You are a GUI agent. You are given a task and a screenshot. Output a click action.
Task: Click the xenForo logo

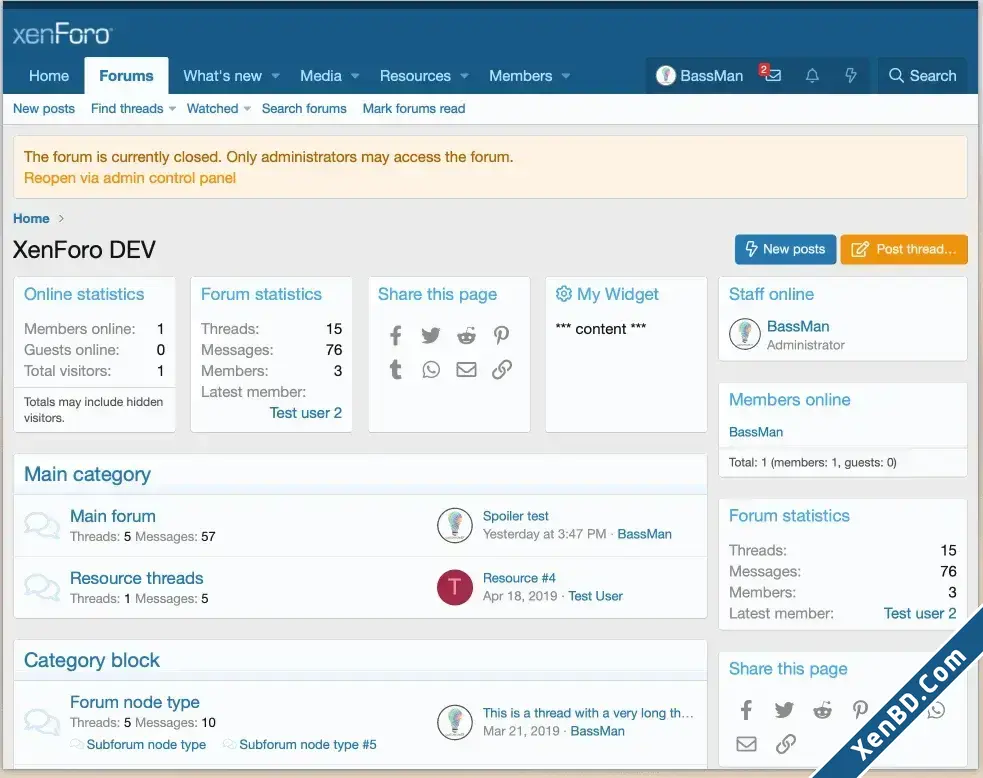(62, 34)
